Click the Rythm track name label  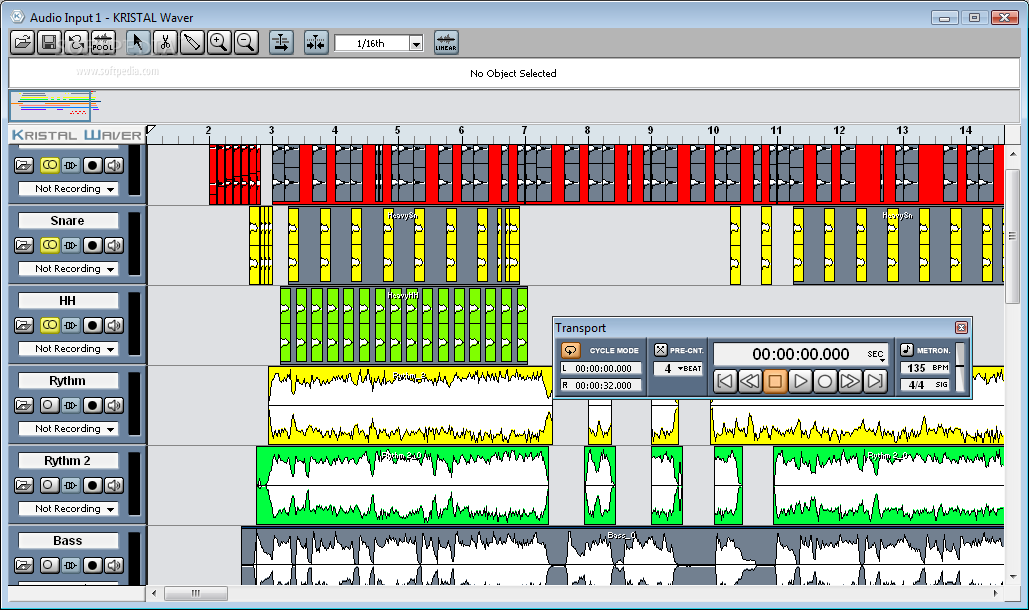click(x=68, y=380)
